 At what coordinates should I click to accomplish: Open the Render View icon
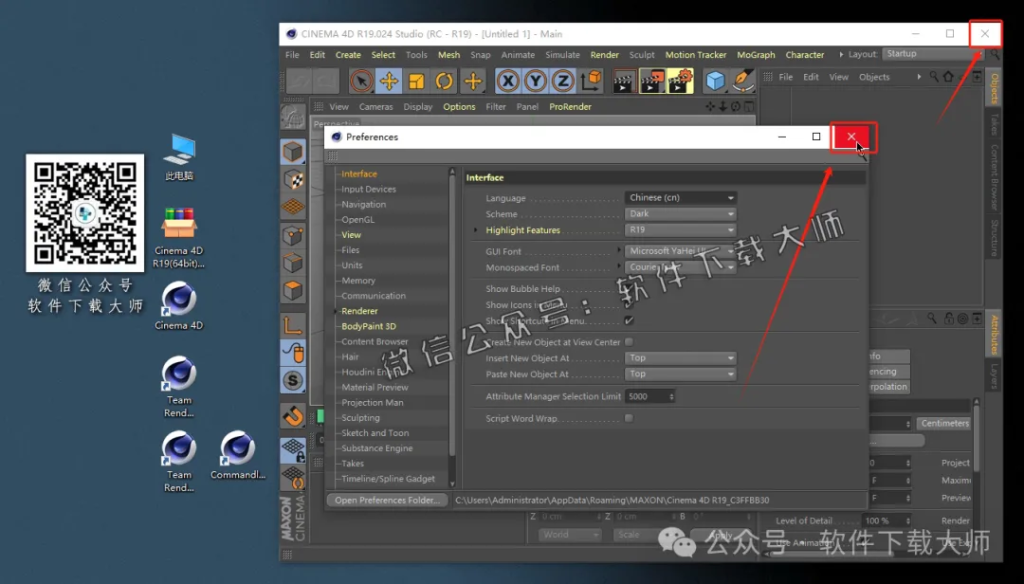pyautogui.click(x=625, y=81)
